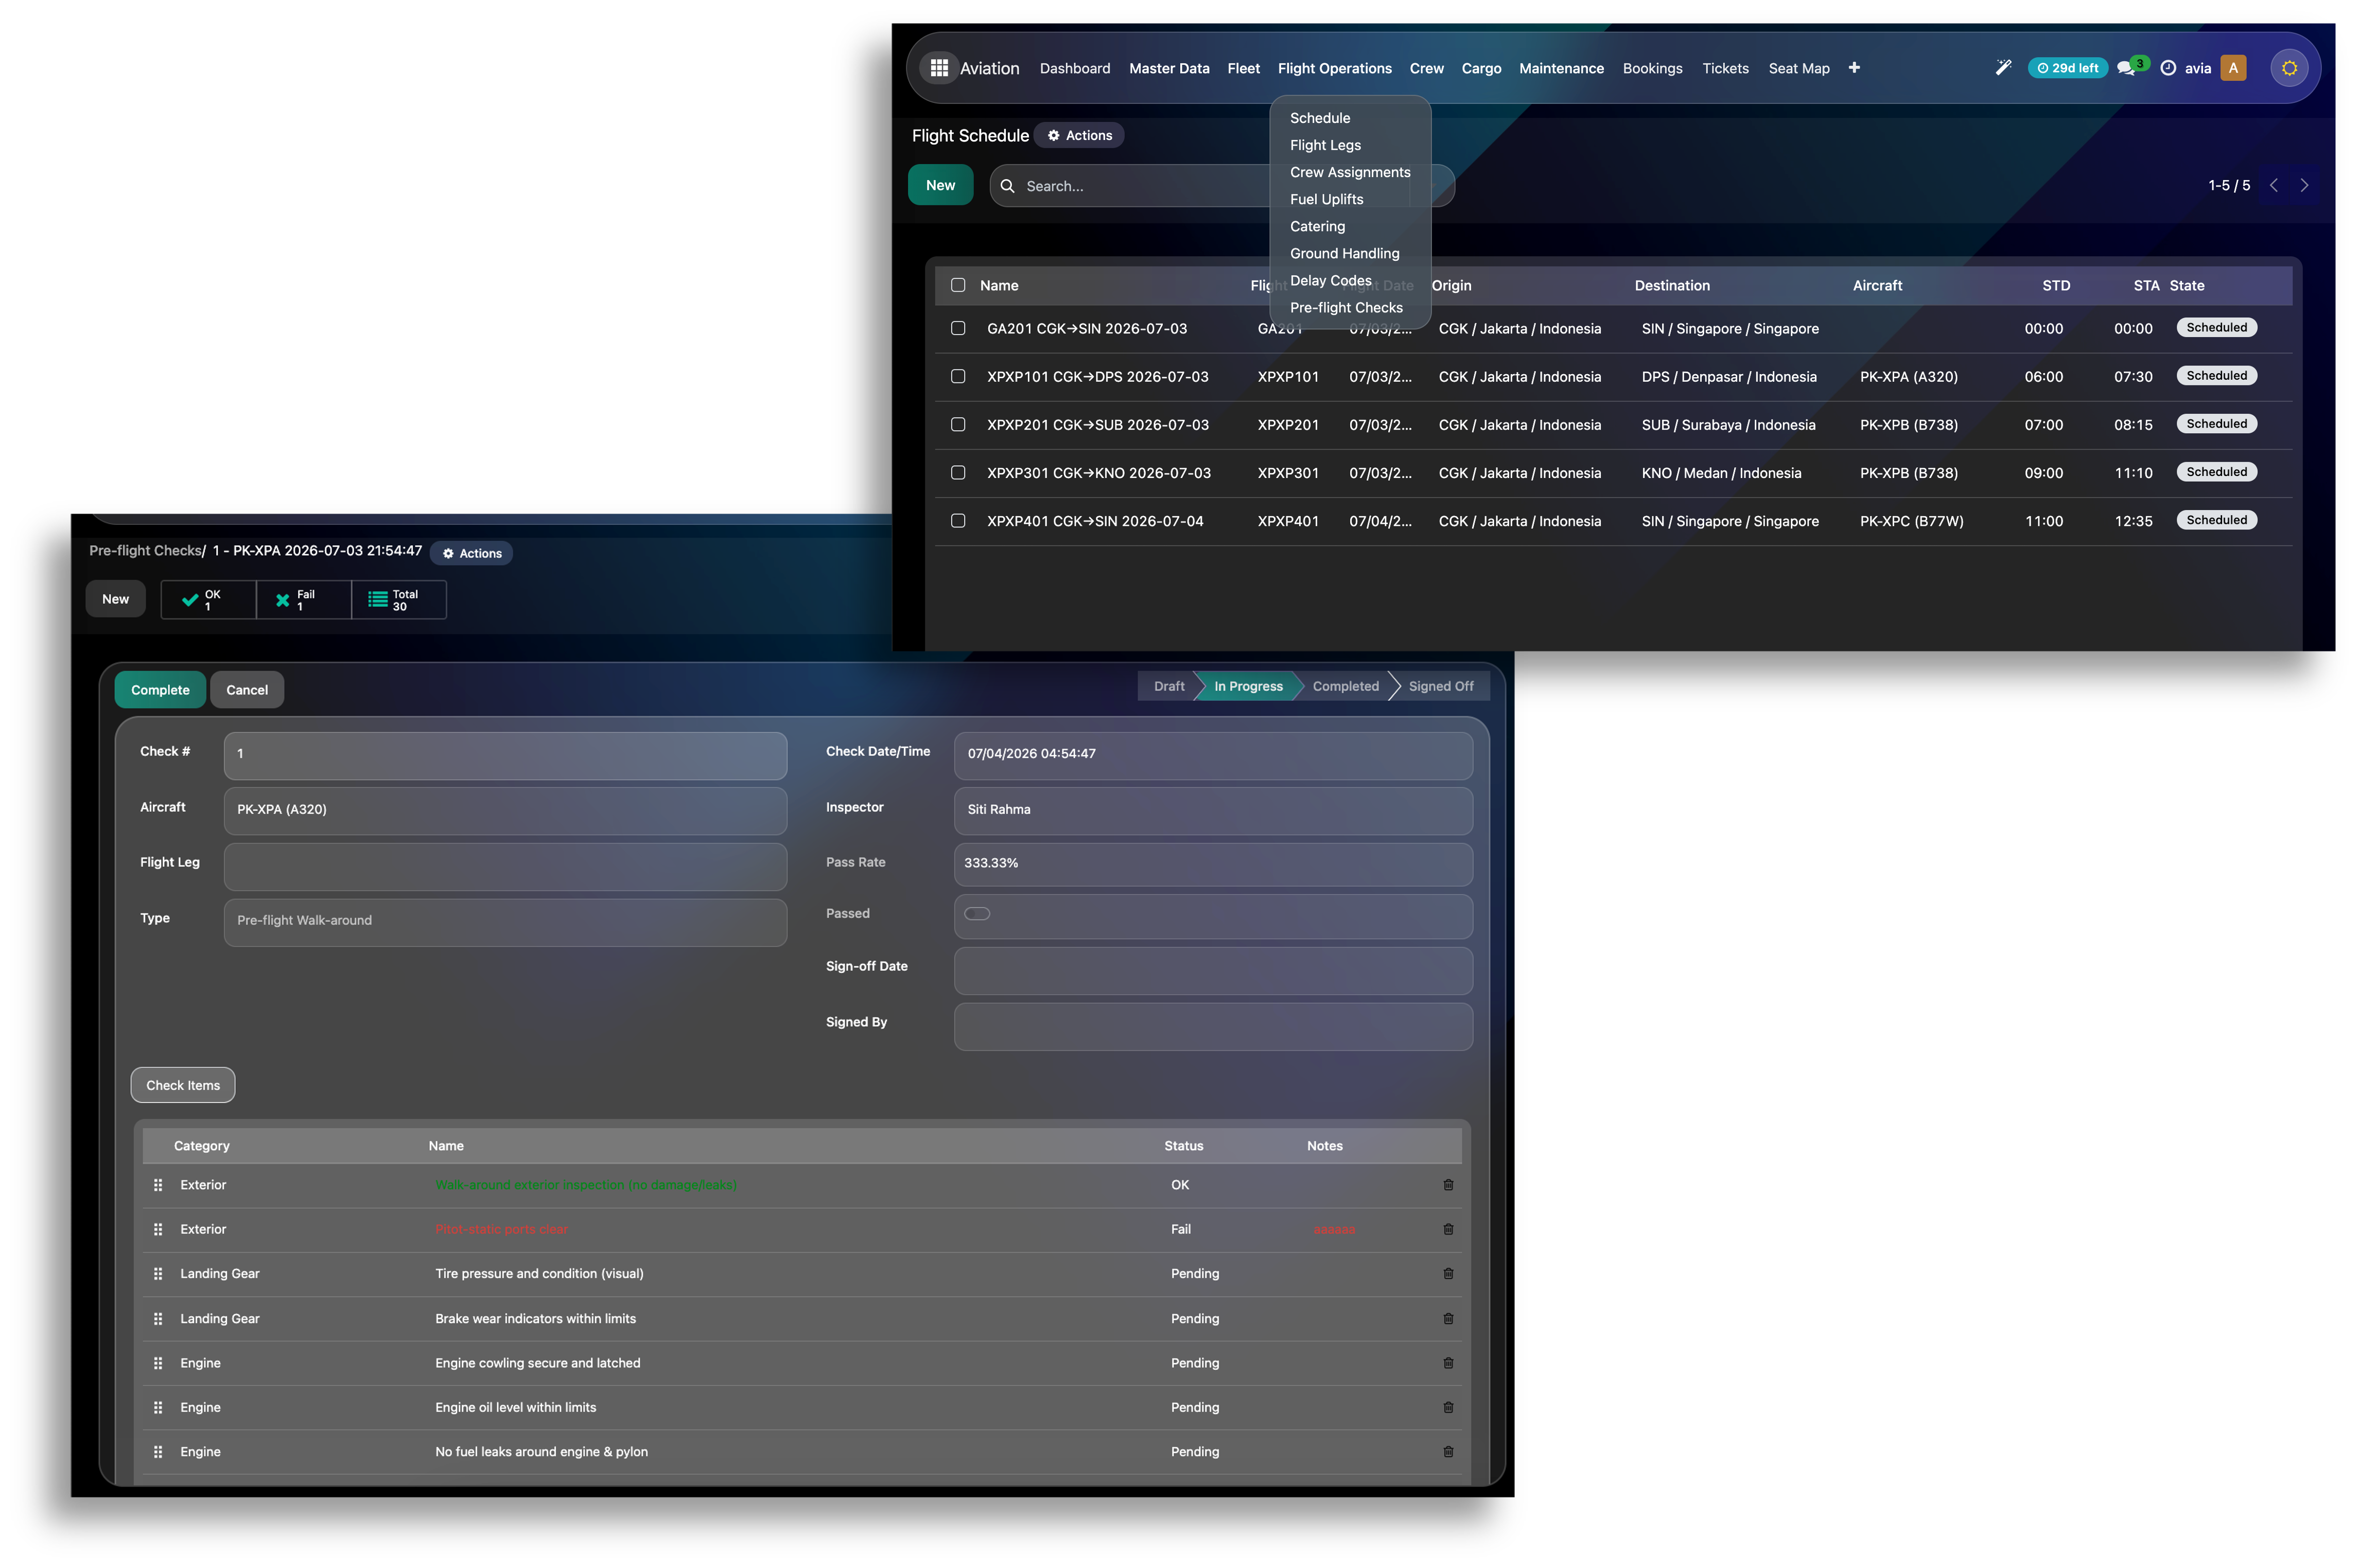This screenshot has height=1568, width=2359.
Task: Click the green Complete button
Action: pos(160,690)
